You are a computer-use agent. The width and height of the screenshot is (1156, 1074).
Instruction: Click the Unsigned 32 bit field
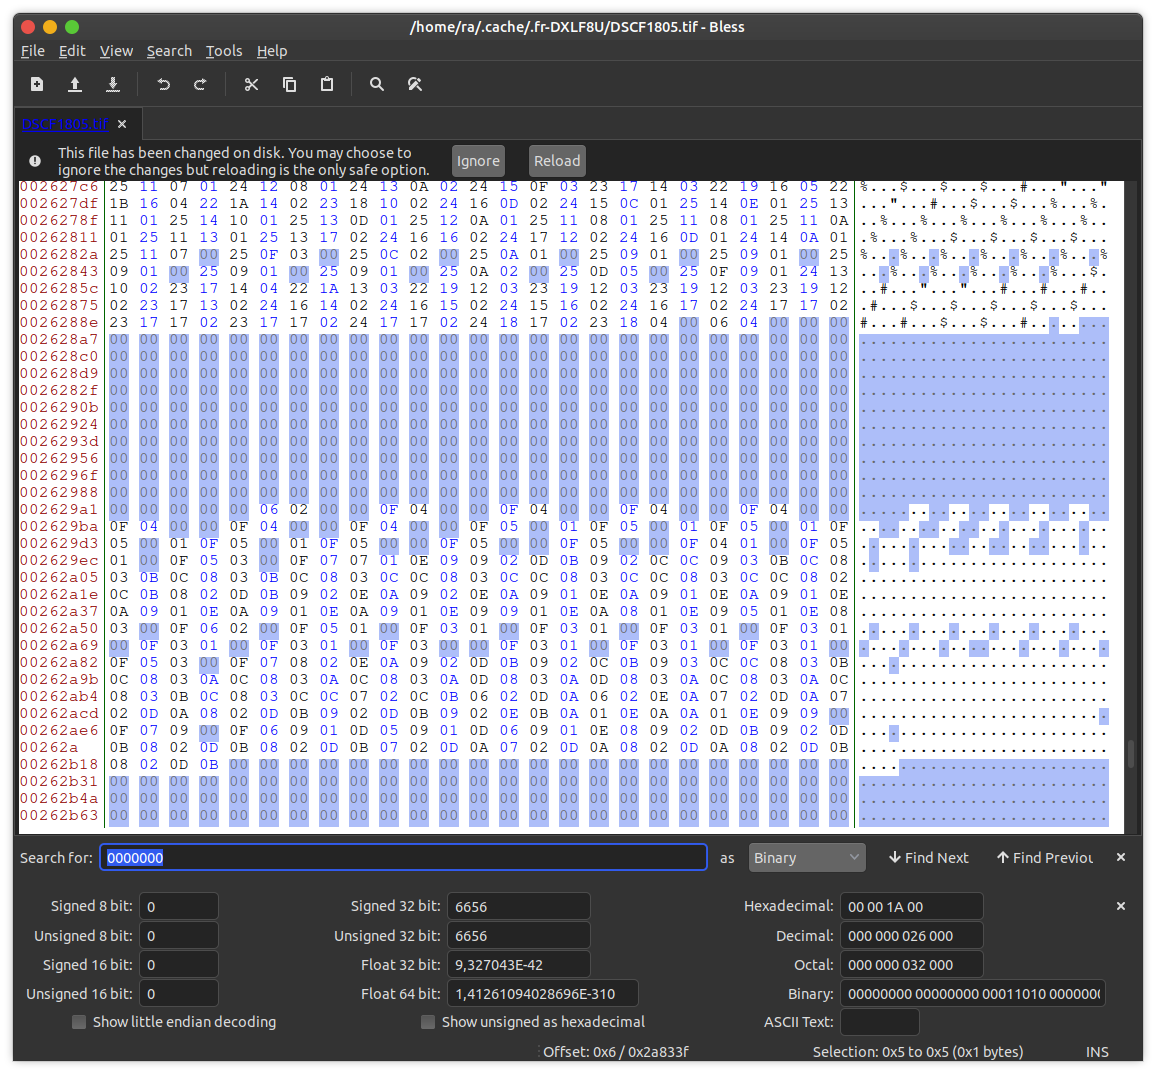pos(518,935)
